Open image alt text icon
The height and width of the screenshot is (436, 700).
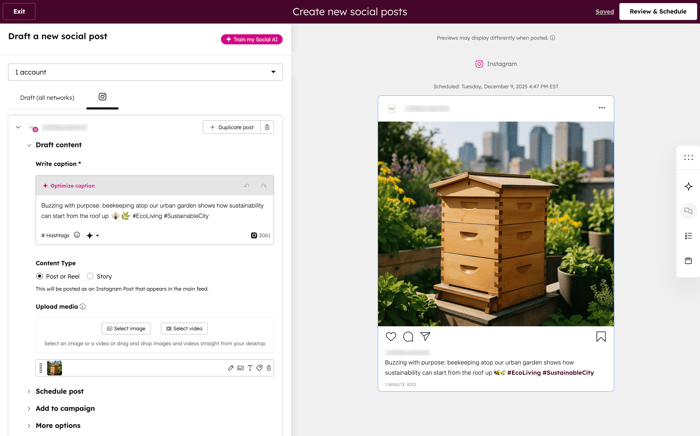tap(240, 368)
